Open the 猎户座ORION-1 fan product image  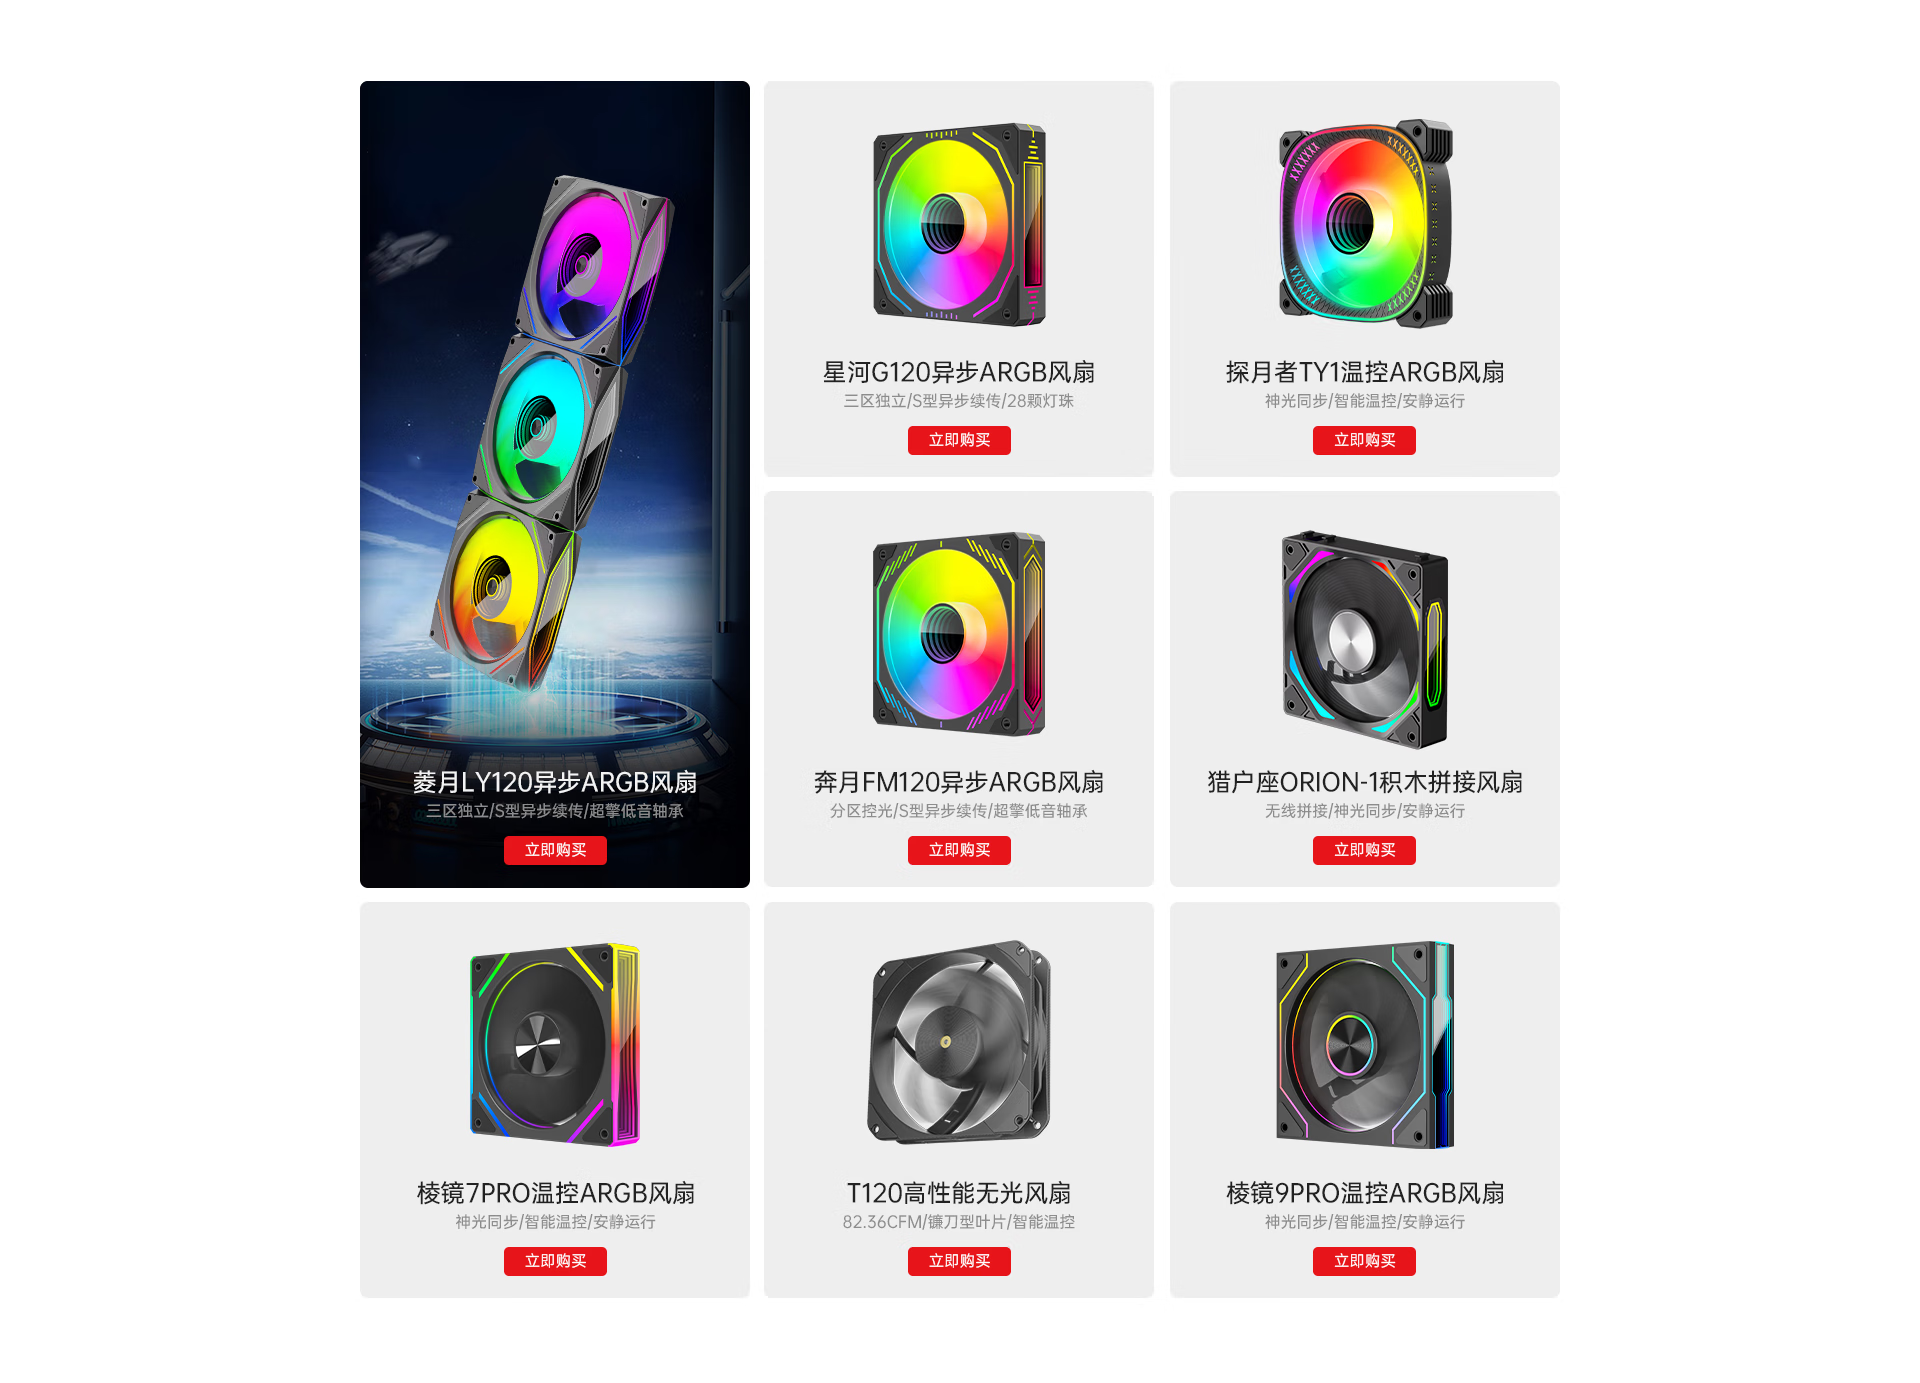click(1365, 639)
